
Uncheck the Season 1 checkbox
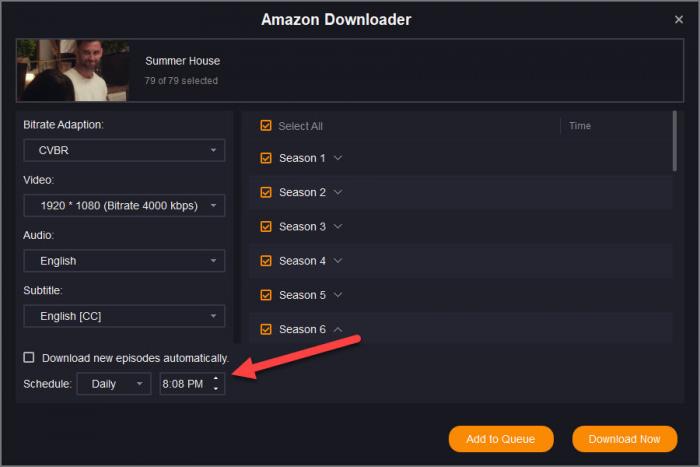(266, 158)
